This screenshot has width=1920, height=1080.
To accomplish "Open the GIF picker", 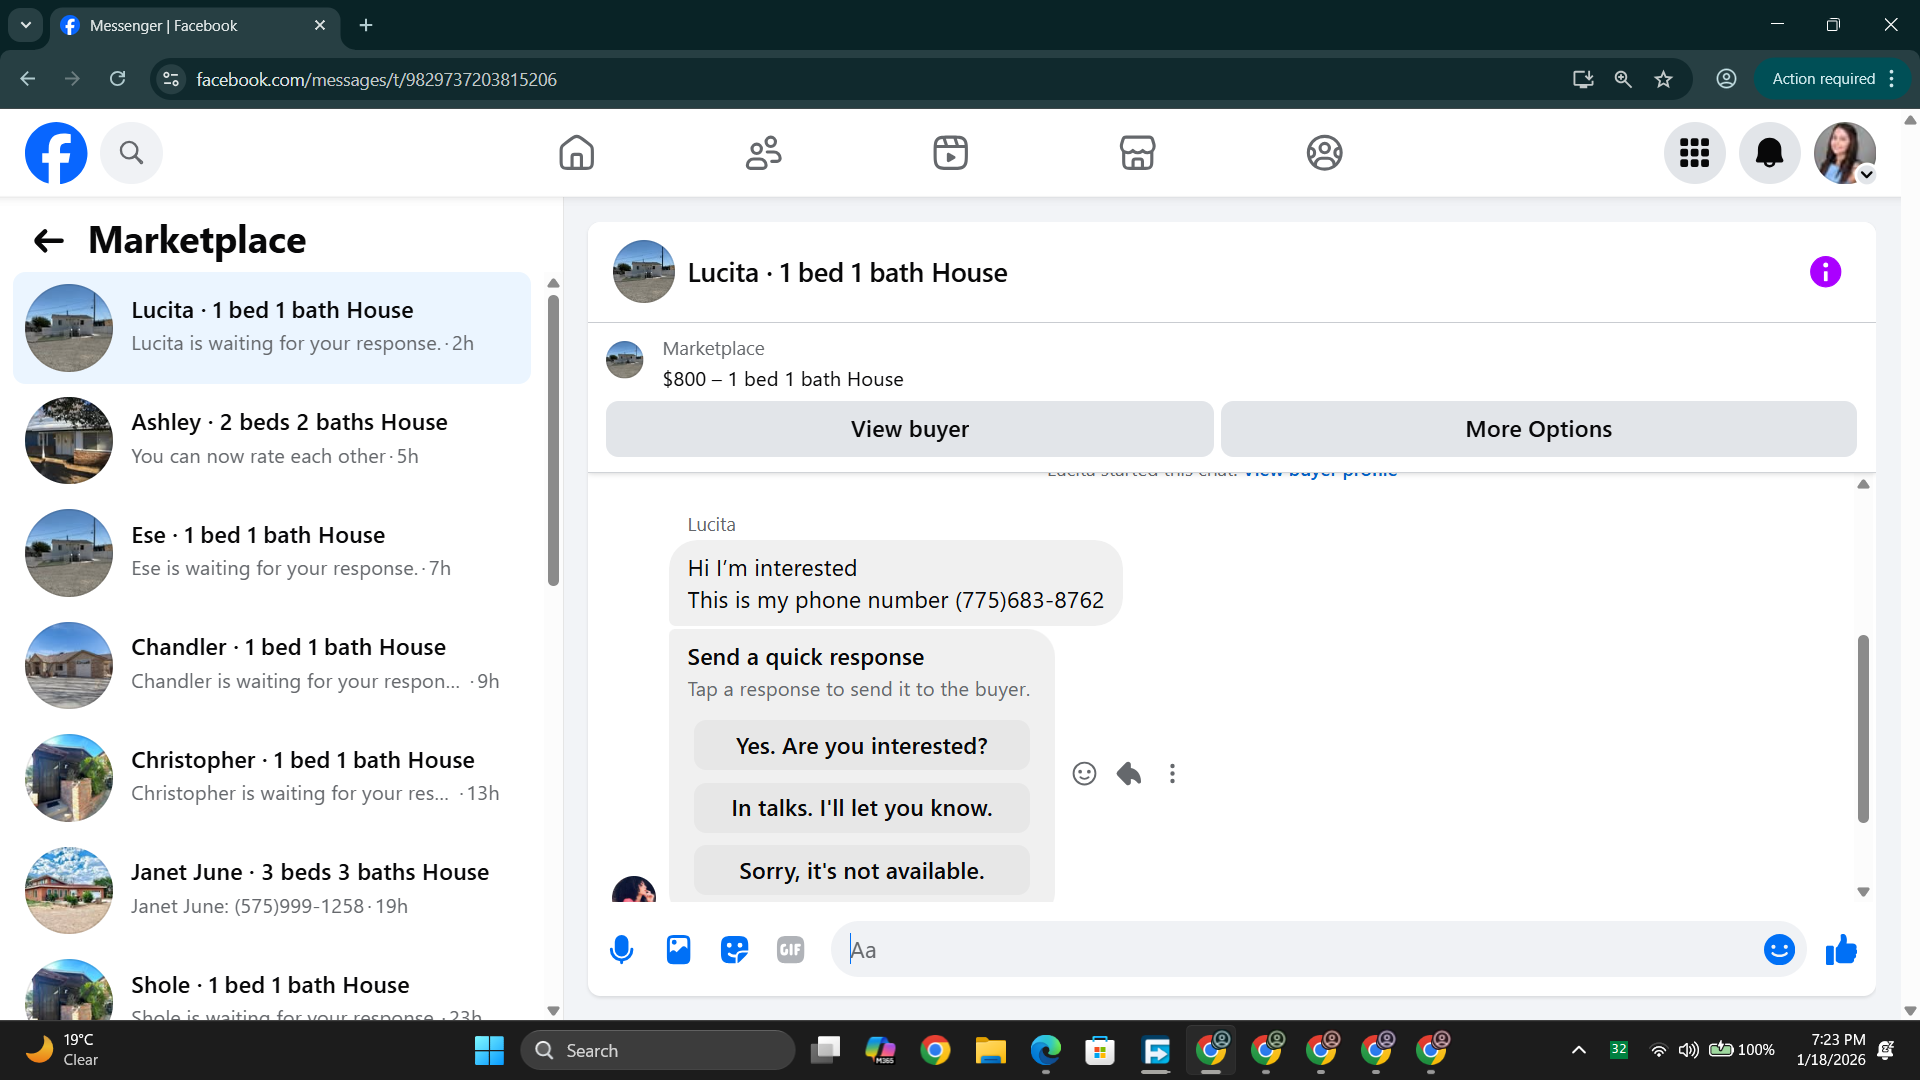I will 790,950.
